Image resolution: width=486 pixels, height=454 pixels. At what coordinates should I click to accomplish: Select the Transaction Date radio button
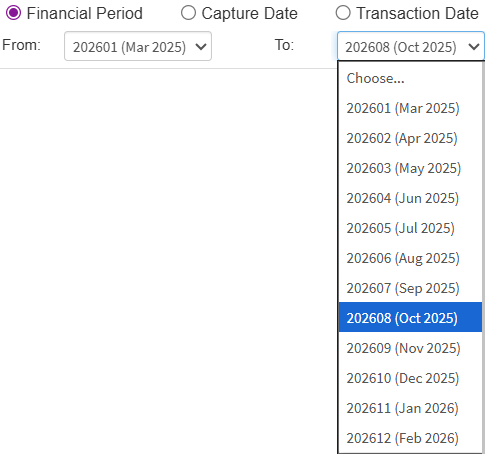[343, 13]
